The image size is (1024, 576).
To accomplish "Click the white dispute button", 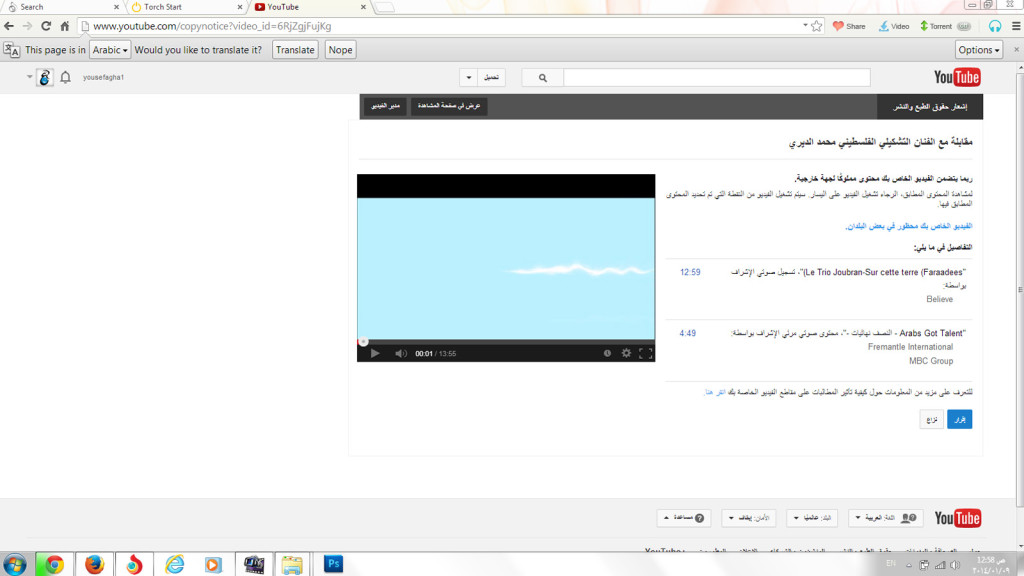I will [931, 419].
